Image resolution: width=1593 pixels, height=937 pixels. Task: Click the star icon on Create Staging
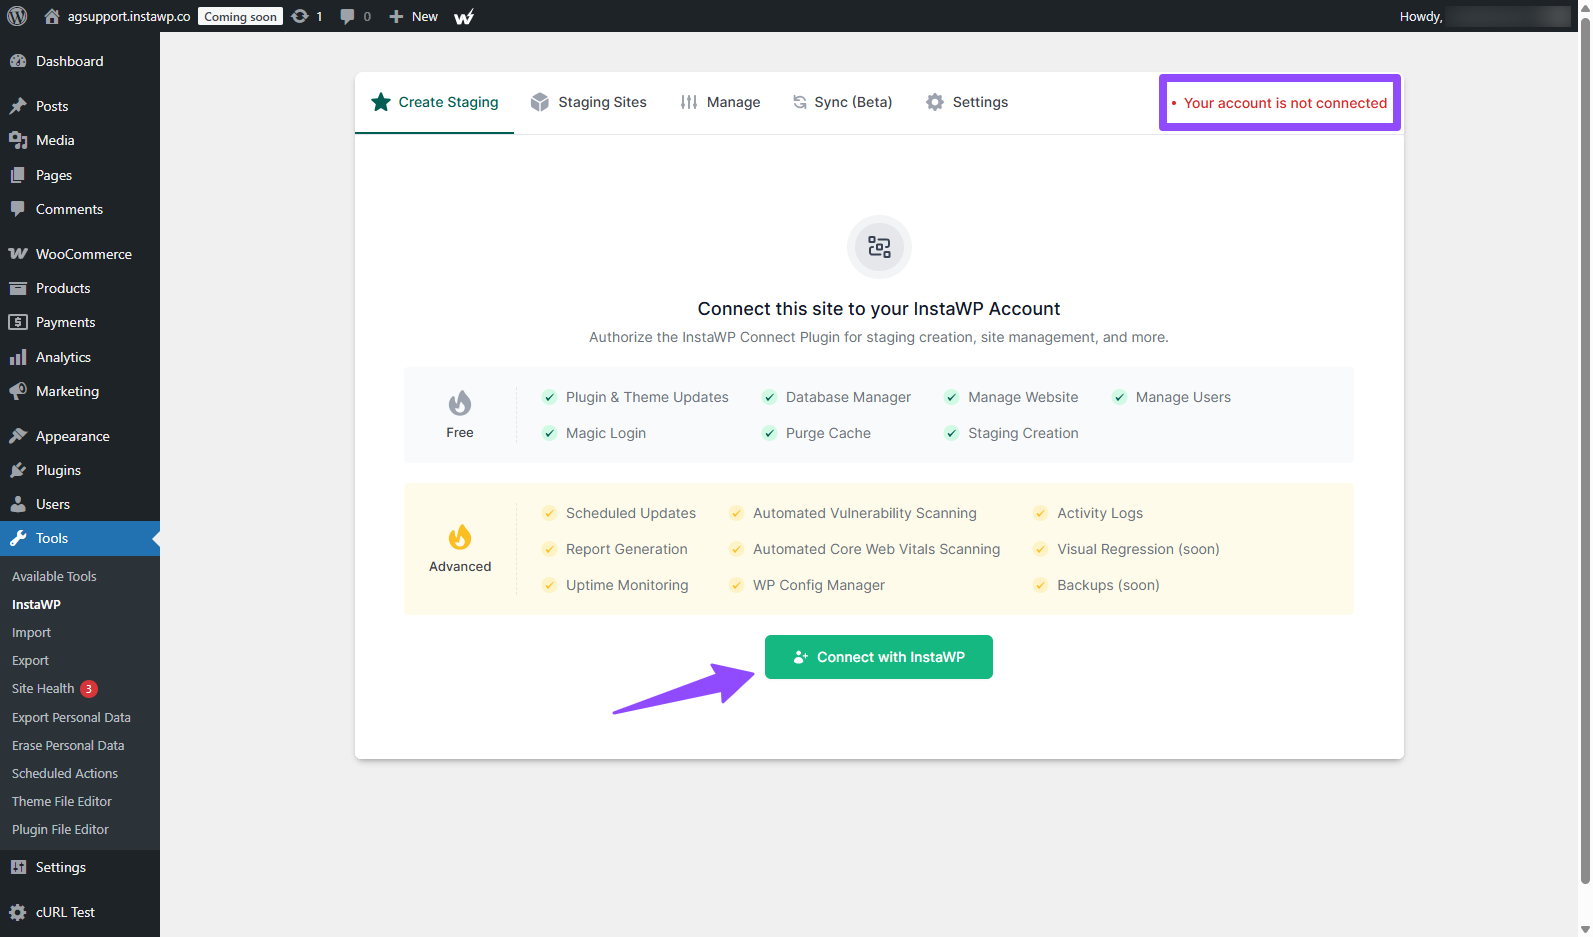[381, 102]
